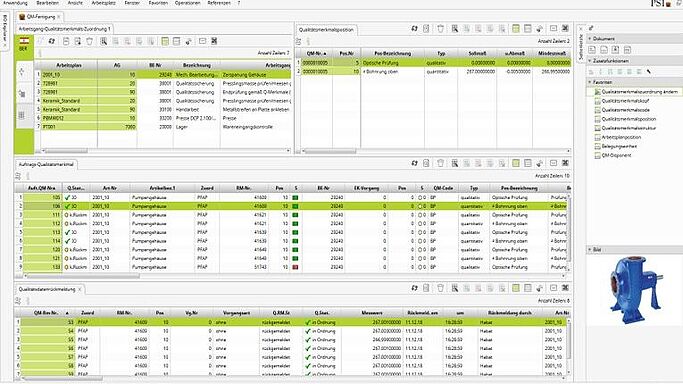This screenshot has width=683, height=384.
Task: Toggle form view in Qualitätsmerkmalsposition toolbar
Action: (527, 29)
